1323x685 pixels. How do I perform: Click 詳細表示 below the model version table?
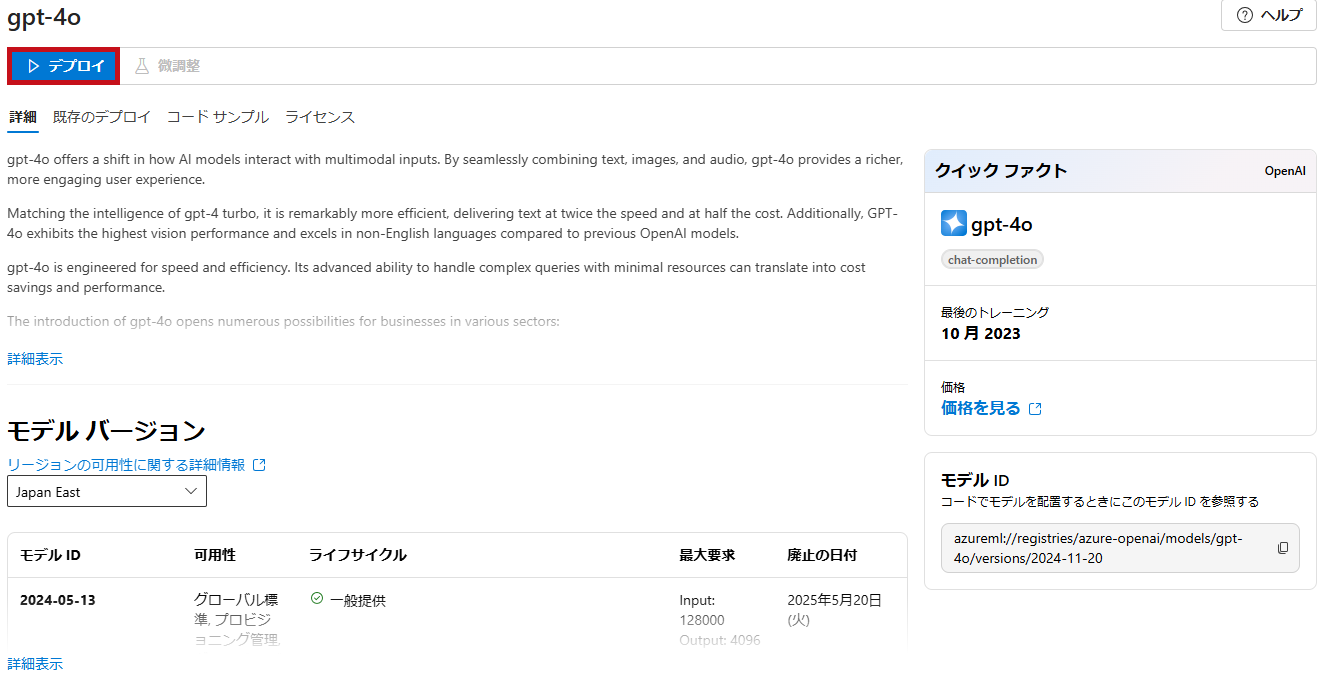35,664
